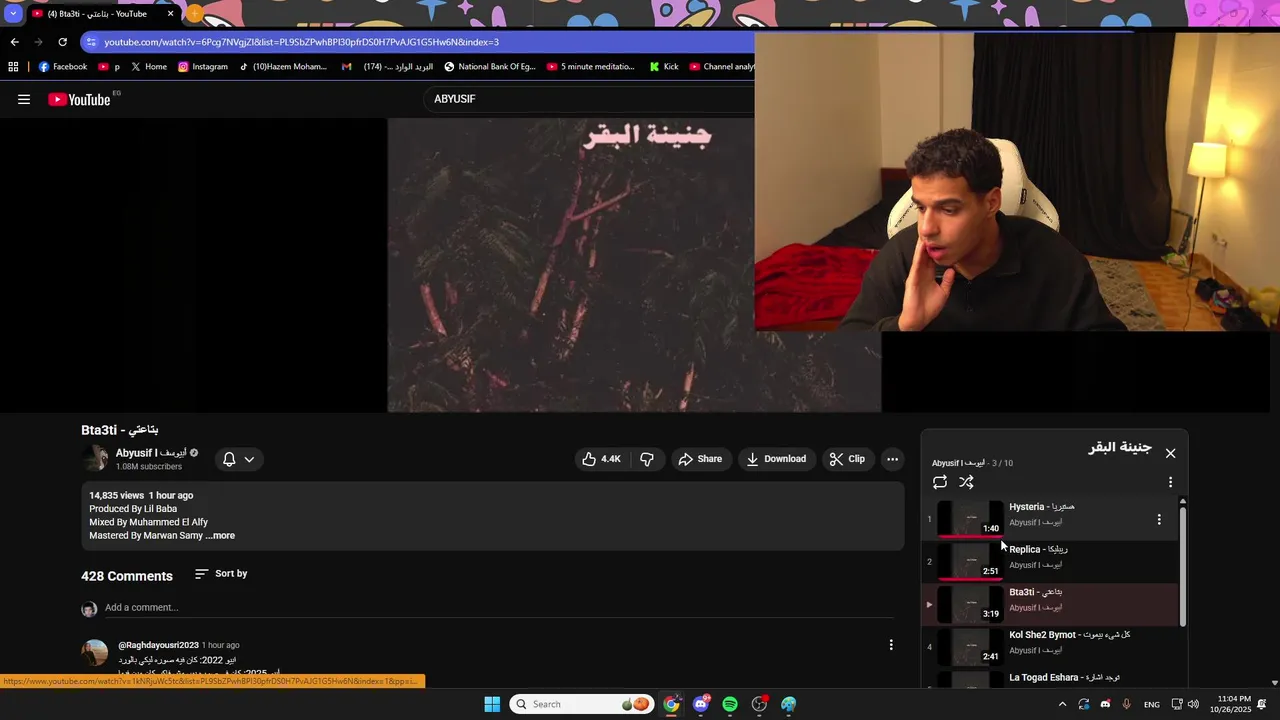The image size is (1280, 720).
Task: Open playlist panel three-dot menu
Action: point(1170,482)
